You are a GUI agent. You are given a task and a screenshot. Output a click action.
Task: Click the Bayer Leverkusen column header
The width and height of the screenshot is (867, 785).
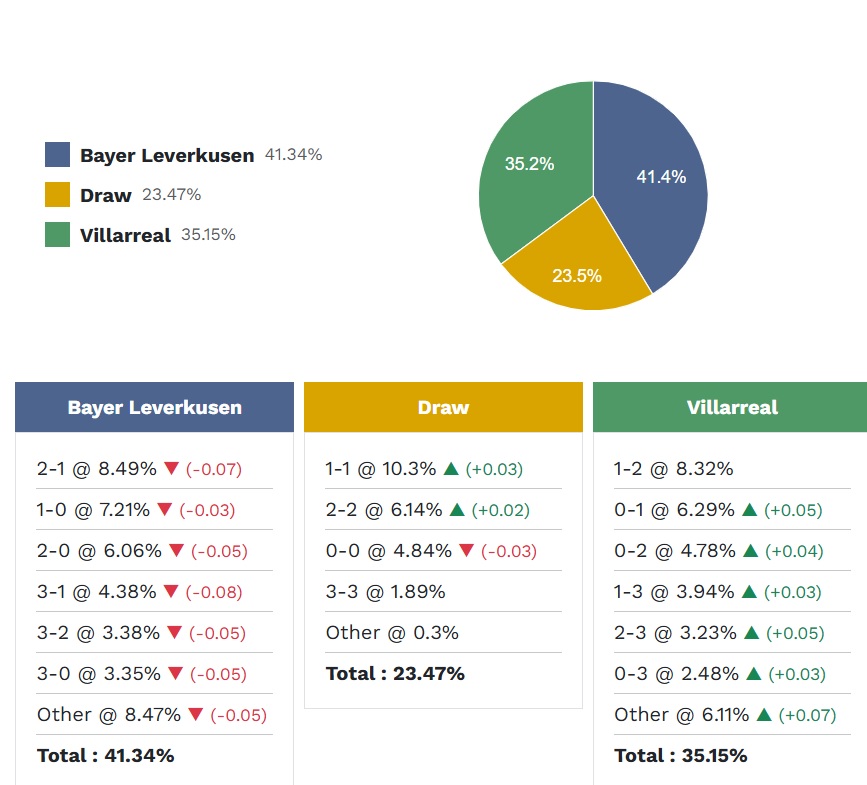click(x=154, y=407)
